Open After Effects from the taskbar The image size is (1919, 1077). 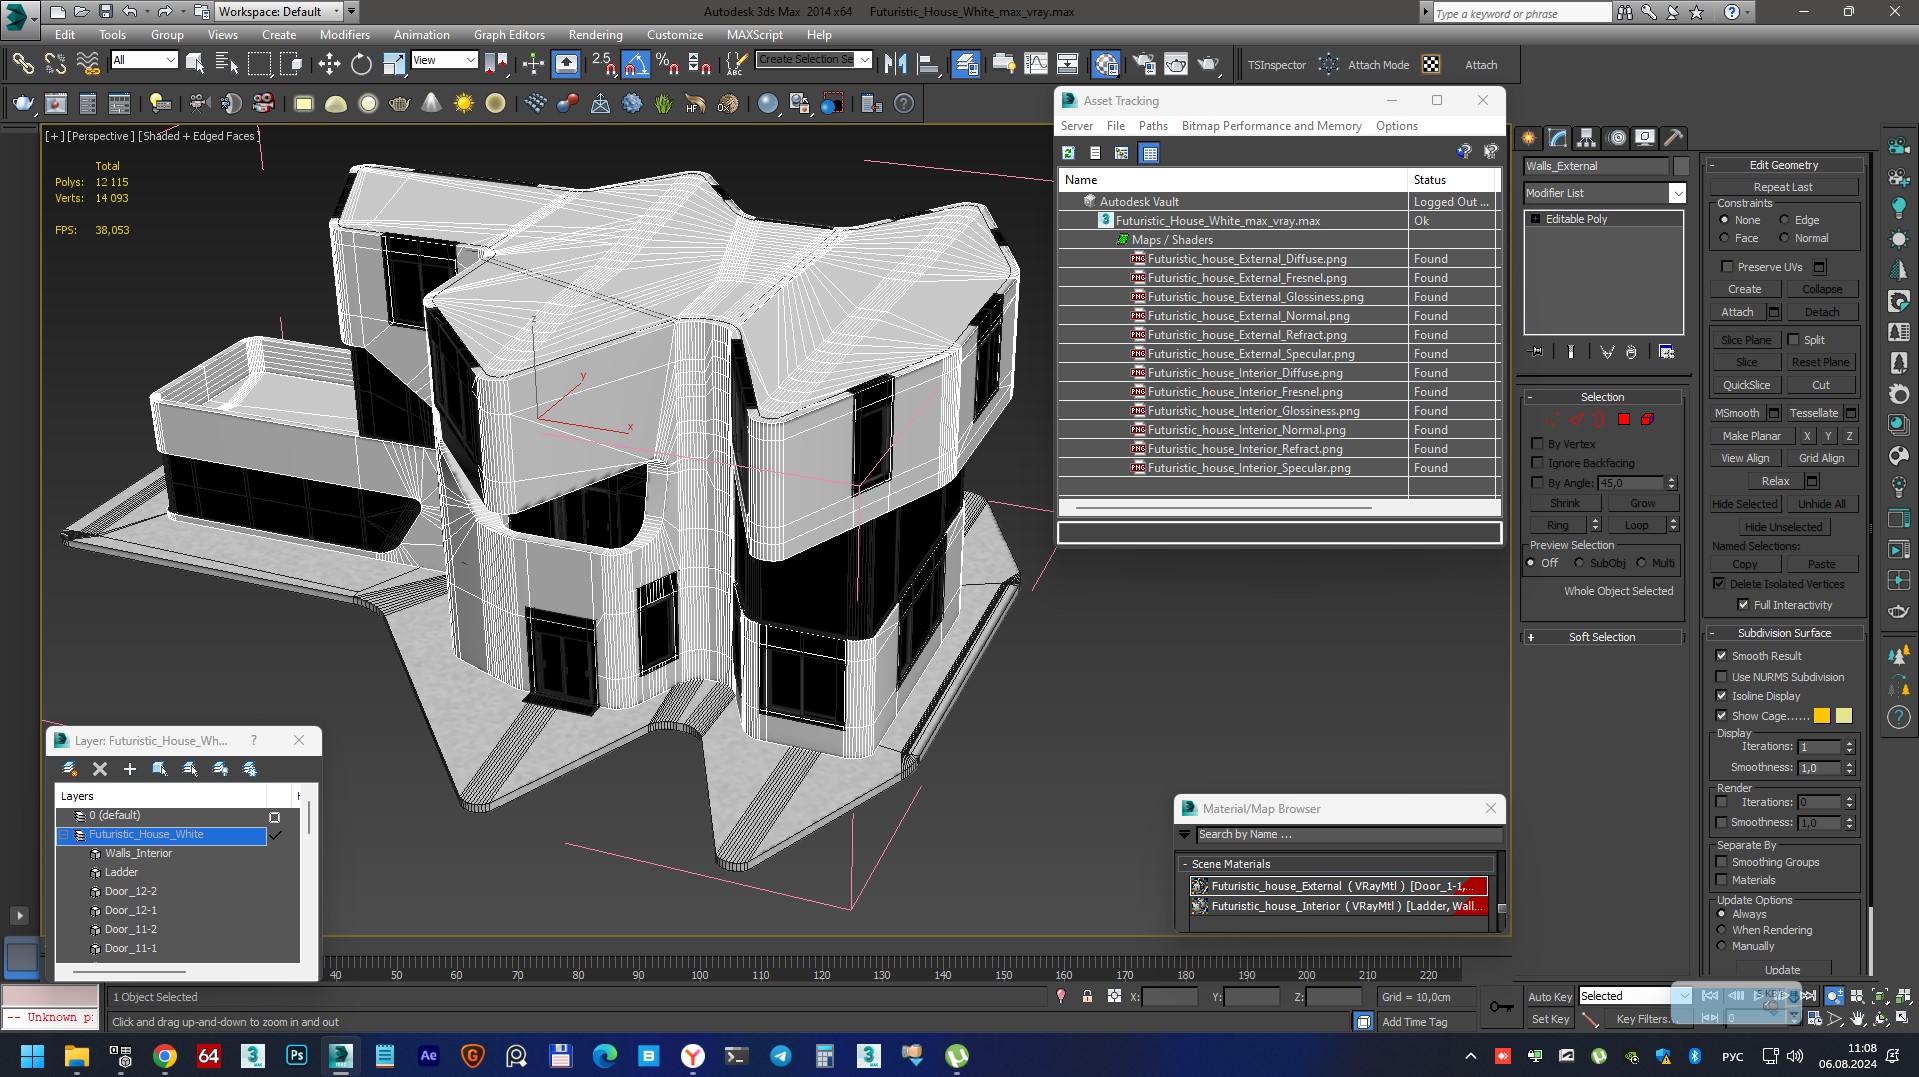click(x=429, y=1056)
